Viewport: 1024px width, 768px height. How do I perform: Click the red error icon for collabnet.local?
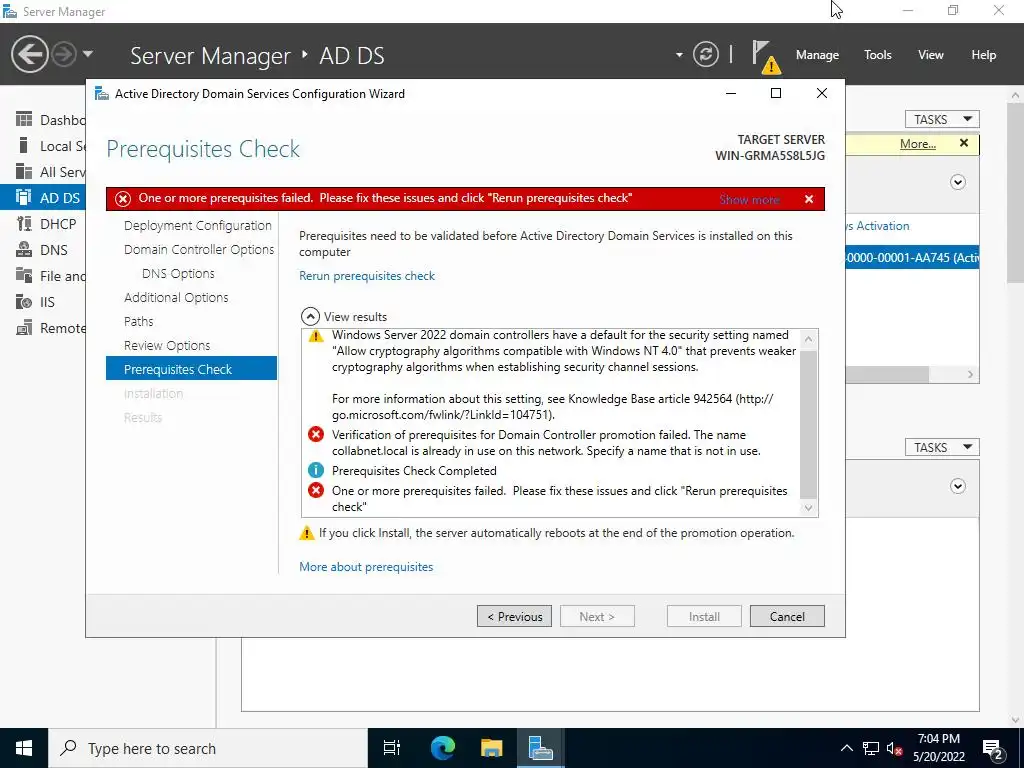click(316, 434)
